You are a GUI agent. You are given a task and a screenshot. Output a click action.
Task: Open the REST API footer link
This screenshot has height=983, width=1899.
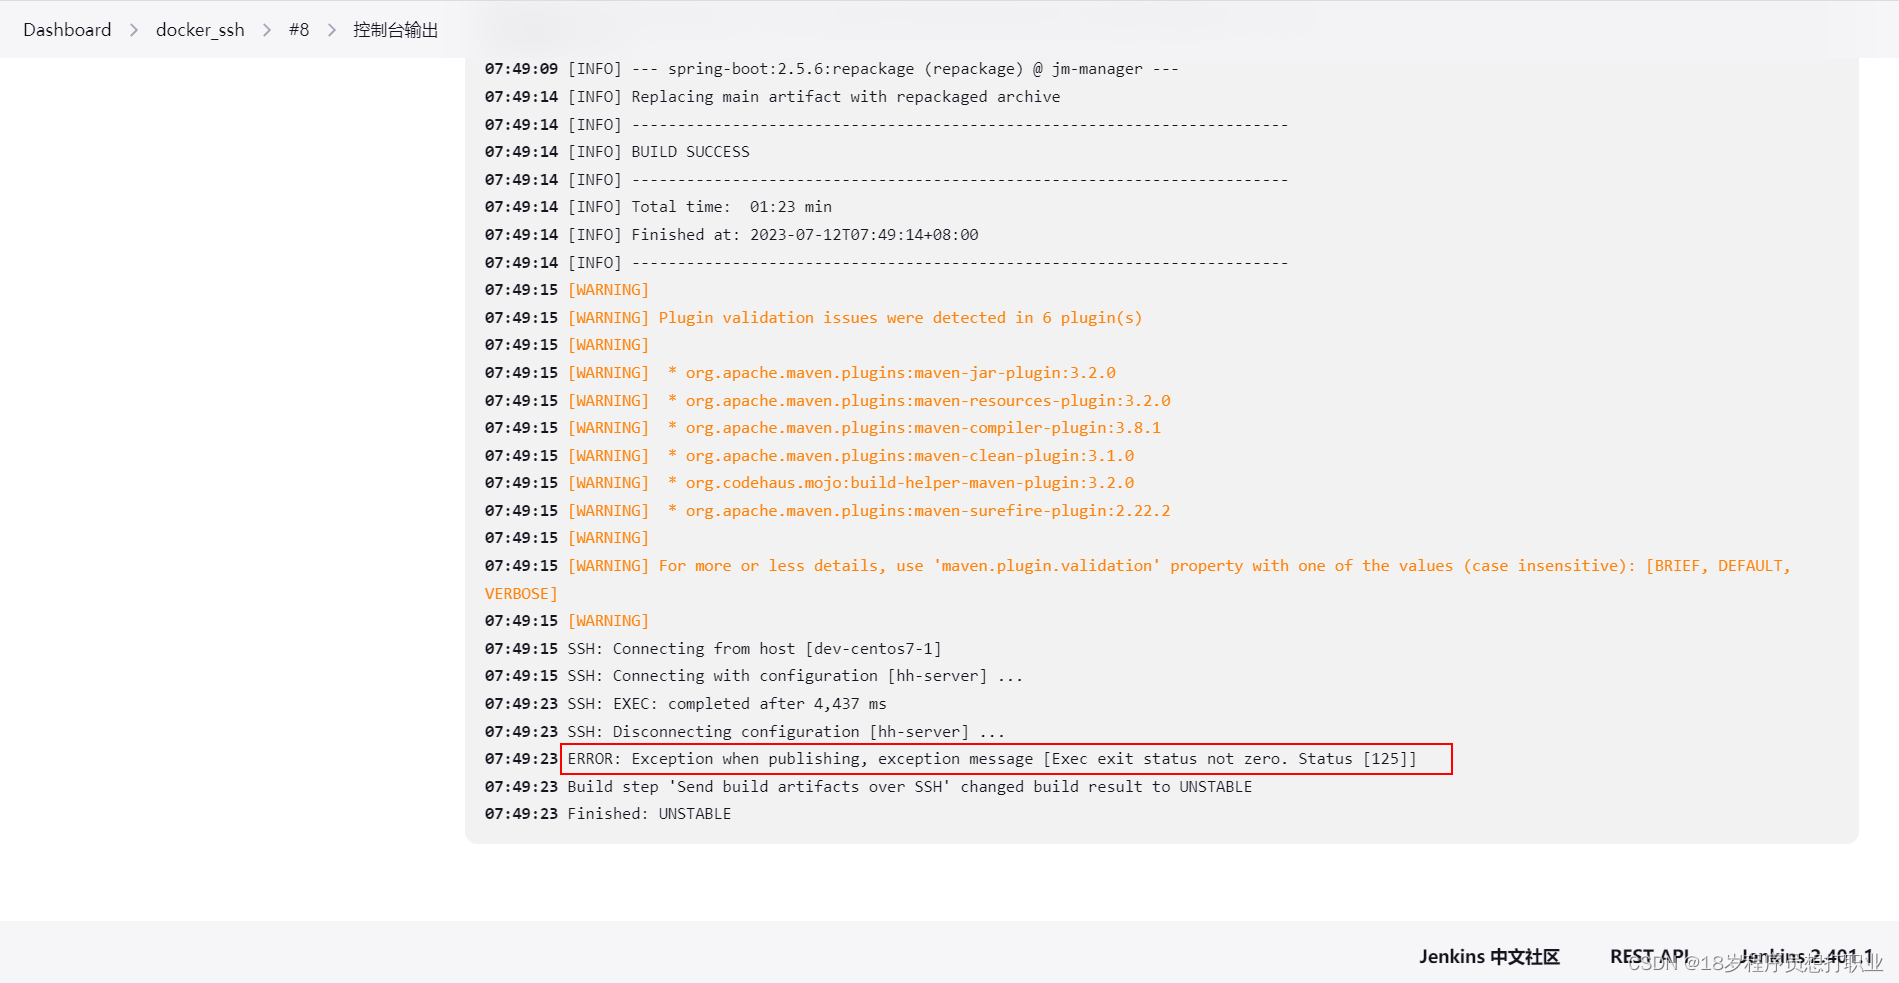tap(1650, 957)
